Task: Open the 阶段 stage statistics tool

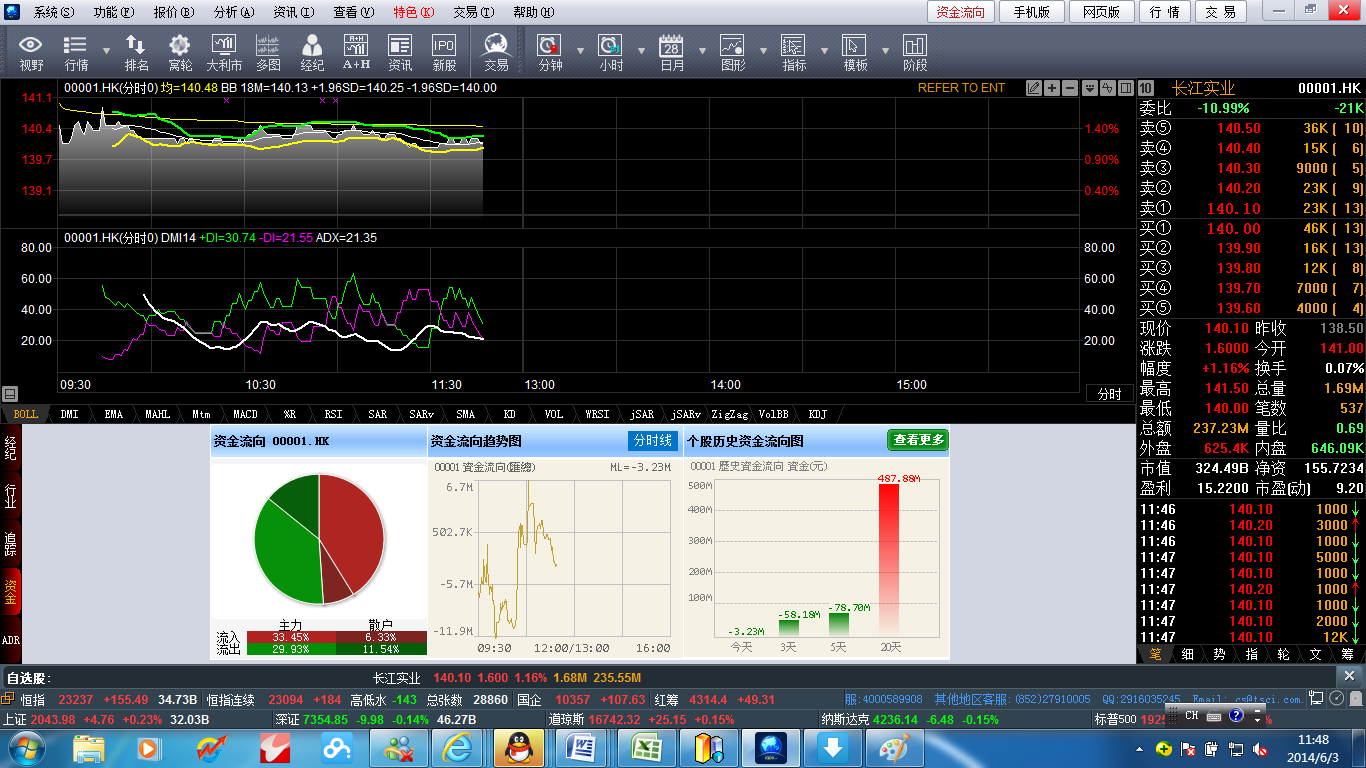Action: tap(915, 52)
